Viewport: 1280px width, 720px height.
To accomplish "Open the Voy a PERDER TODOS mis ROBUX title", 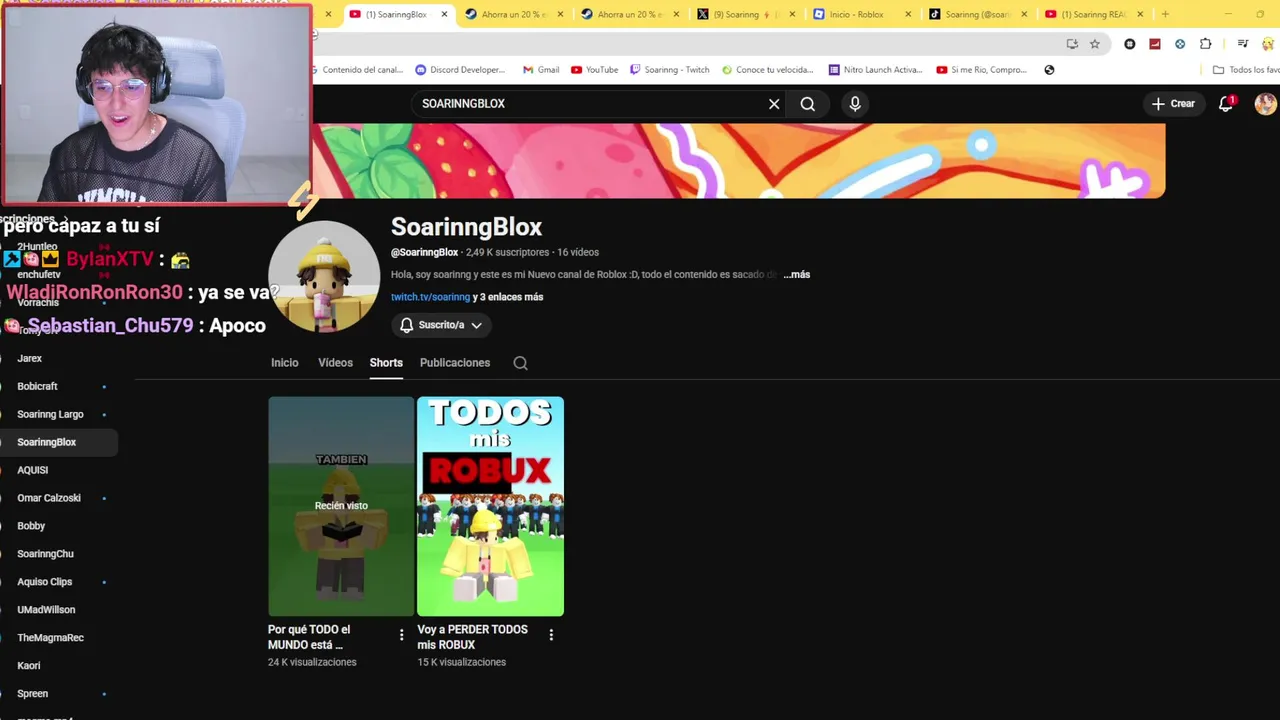I will pyautogui.click(x=473, y=637).
